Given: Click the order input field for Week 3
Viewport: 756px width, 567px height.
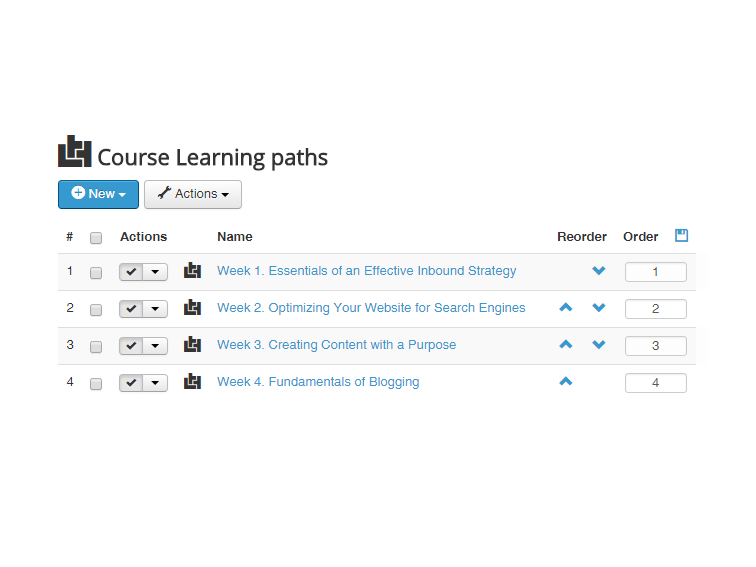Looking at the screenshot, I should tap(656, 346).
